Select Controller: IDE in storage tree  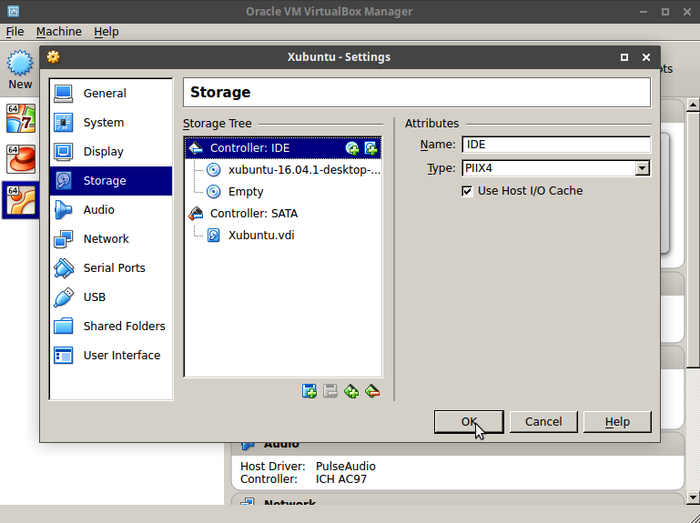click(283, 148)
